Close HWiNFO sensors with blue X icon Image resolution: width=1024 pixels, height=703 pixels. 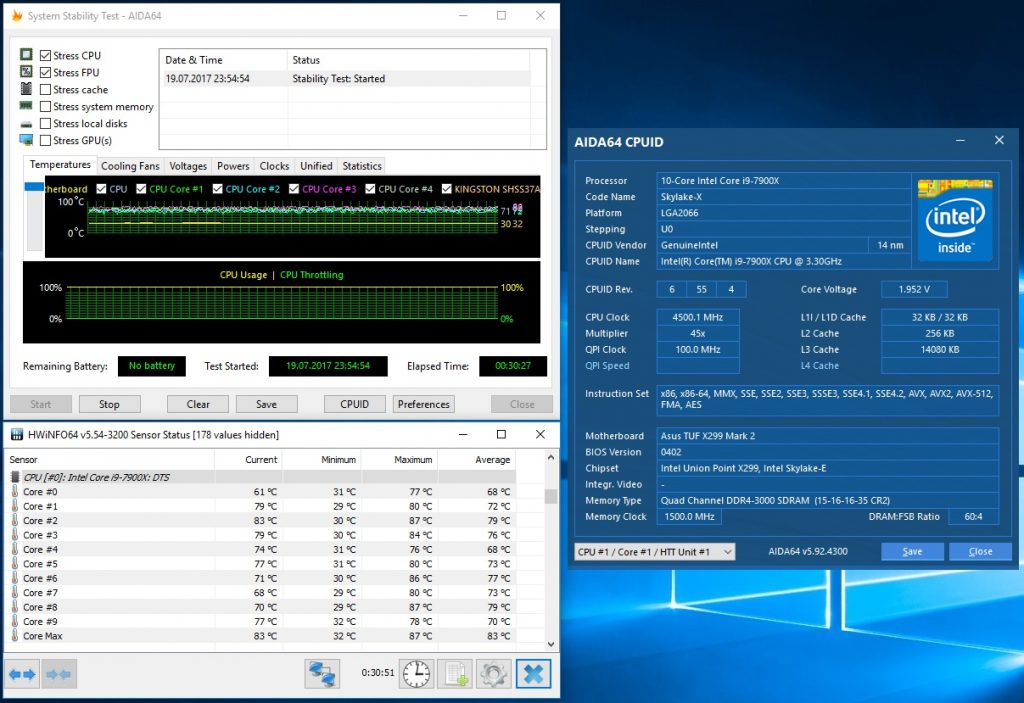(534, 674)
